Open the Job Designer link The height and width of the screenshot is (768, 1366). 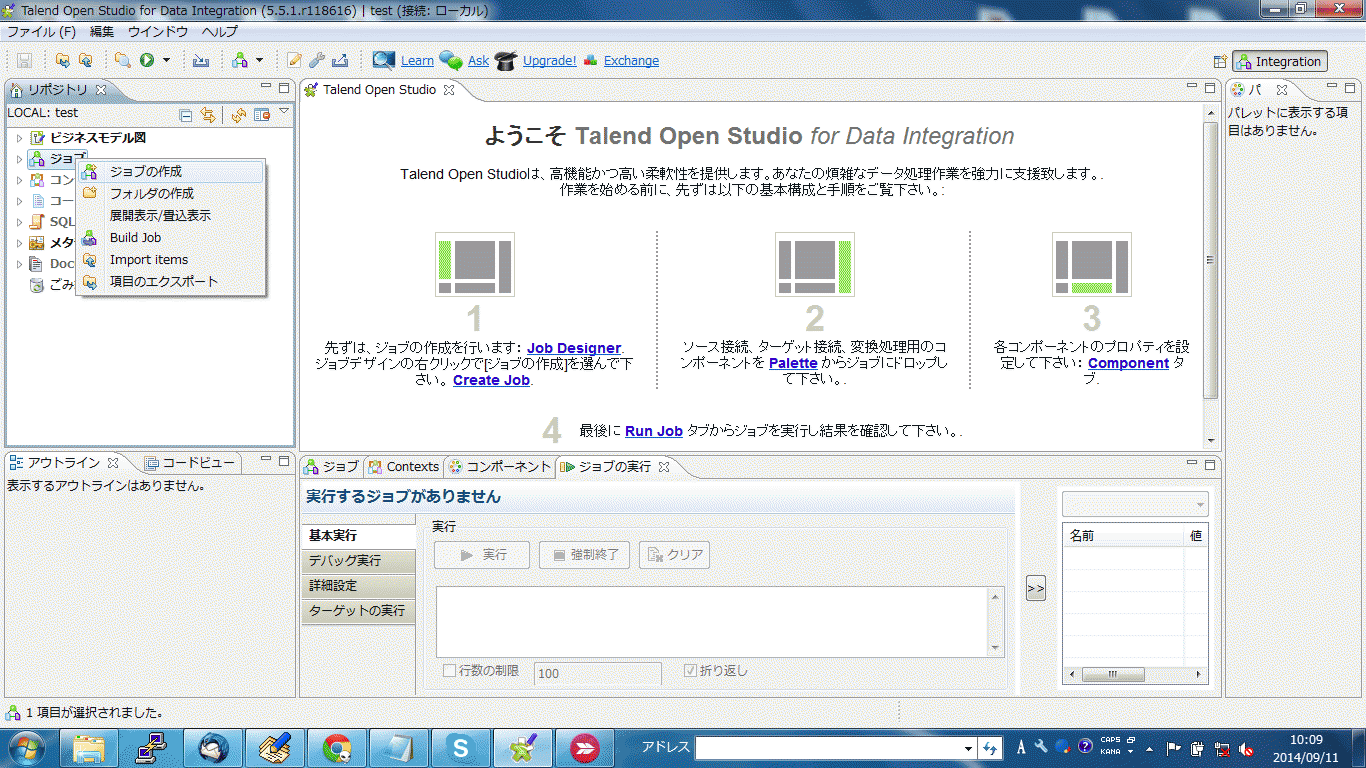click(x=574, y=348)
